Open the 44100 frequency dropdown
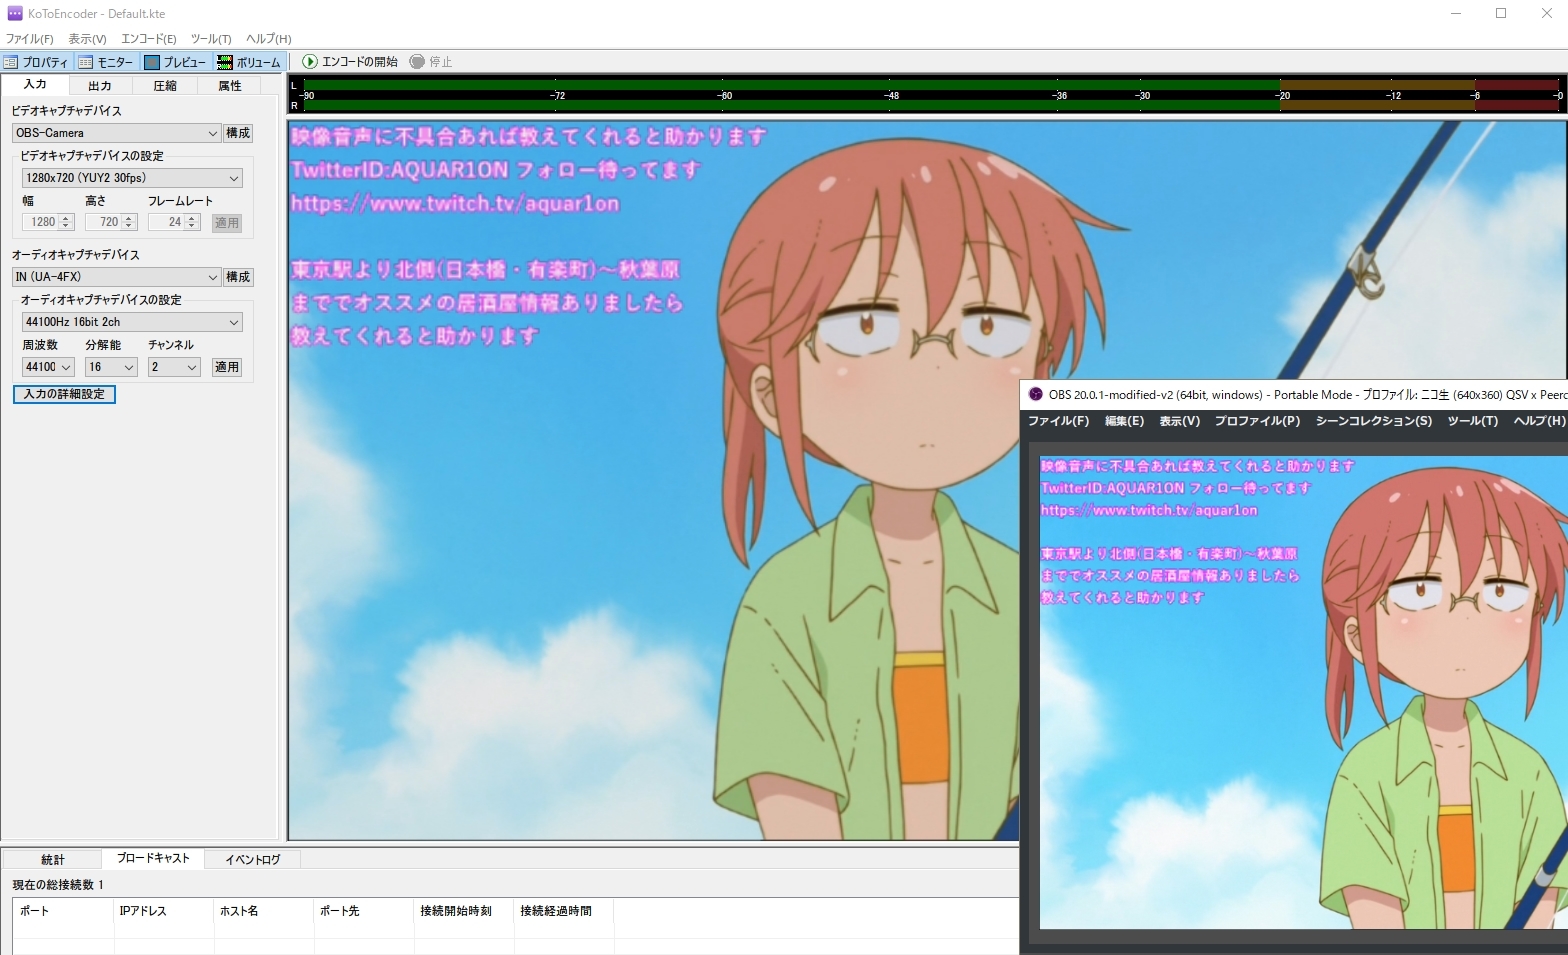The width and height of the screenshot is (1568, 955). (48, 367)
